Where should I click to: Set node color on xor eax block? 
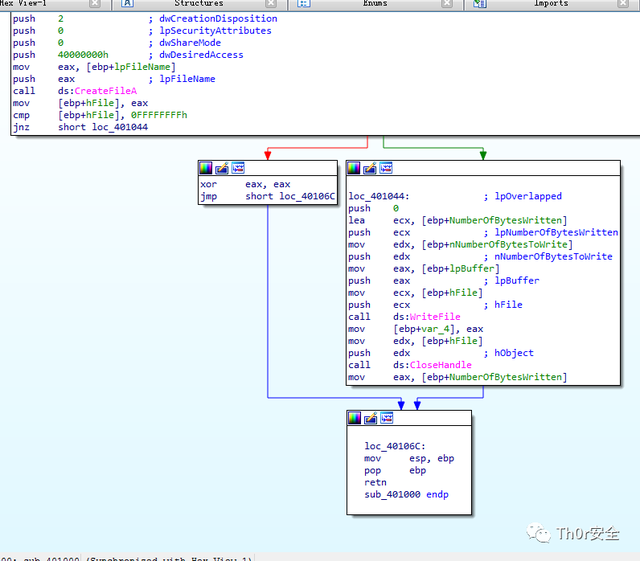tap(205, 168)
